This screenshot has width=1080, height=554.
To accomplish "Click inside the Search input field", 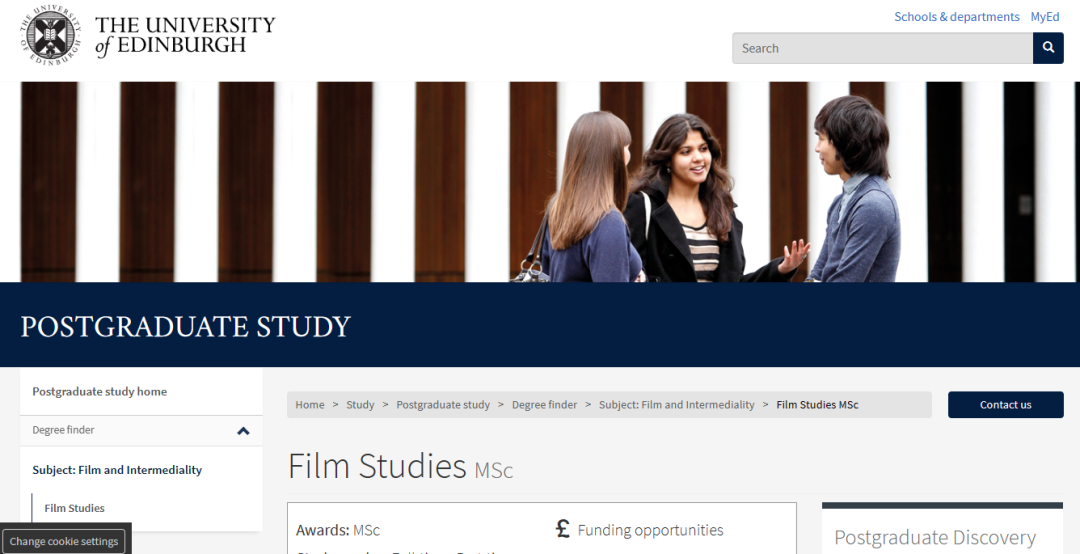I will 882,48.
